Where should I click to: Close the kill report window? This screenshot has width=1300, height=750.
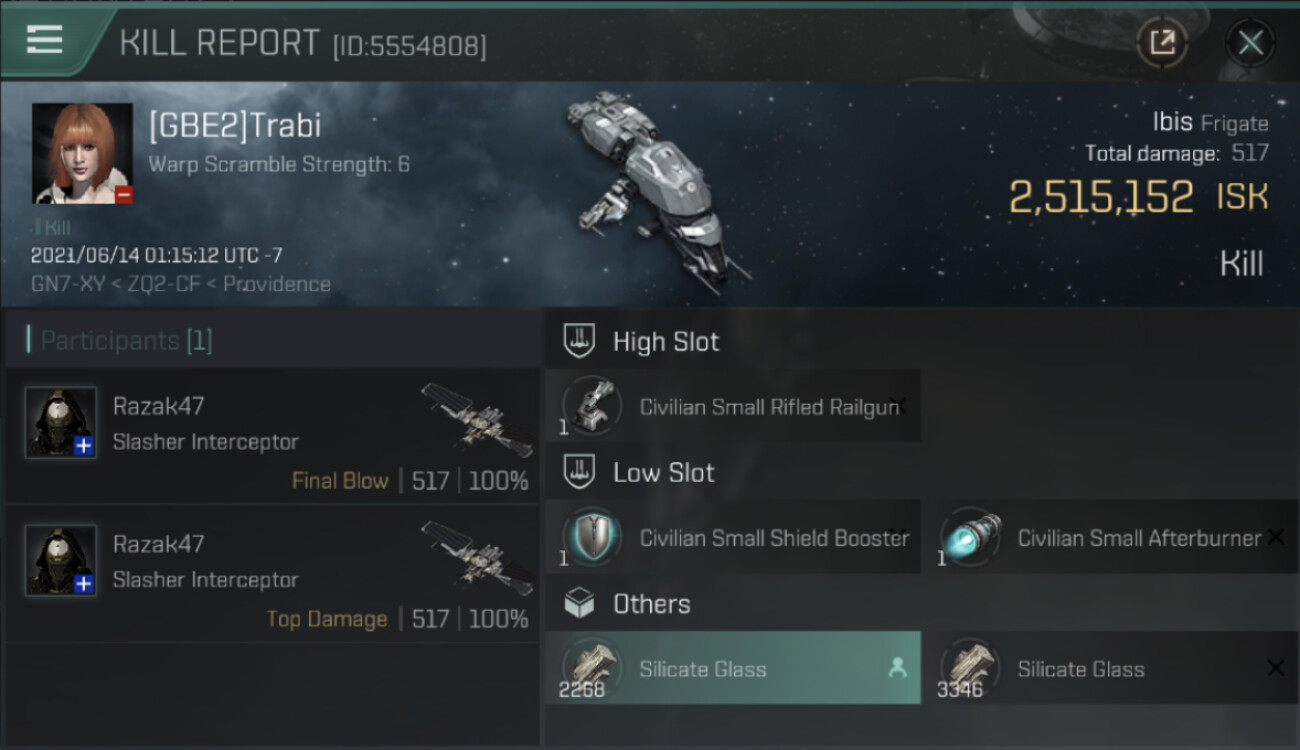pyautogui.click(x=1250, y=42)
